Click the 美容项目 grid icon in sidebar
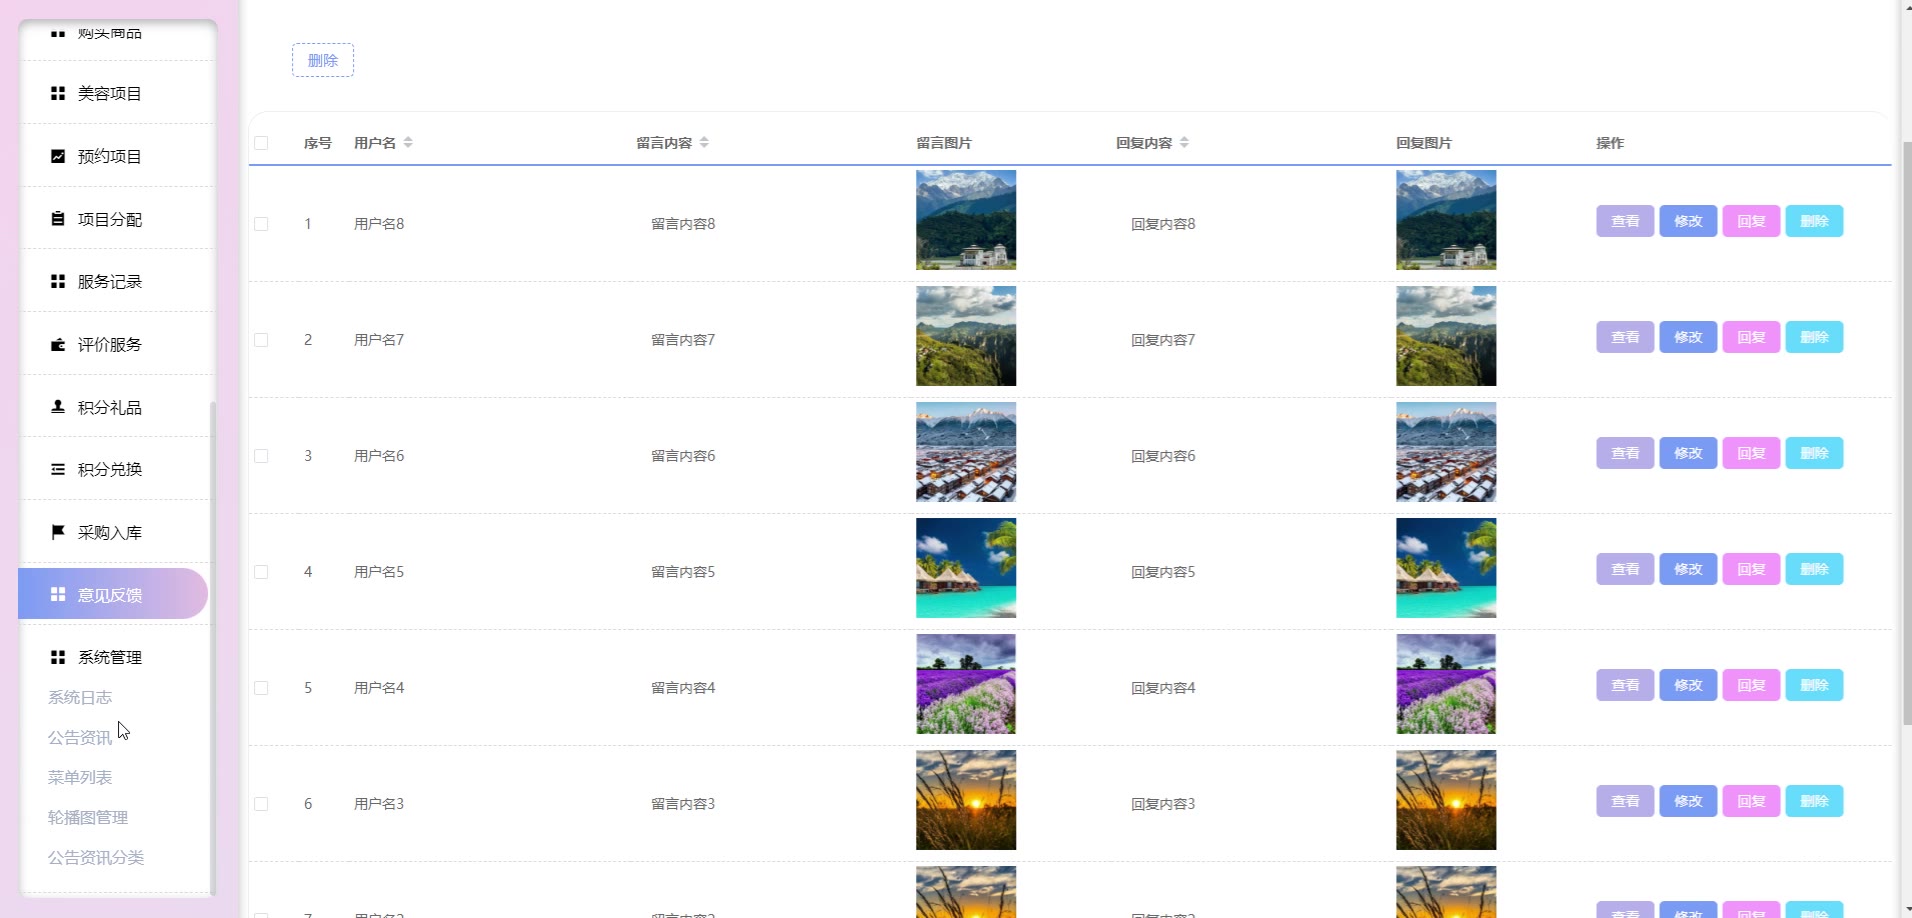Image resolution: width=1912 pixels, height=918 pixels. (x=58, y=93)
